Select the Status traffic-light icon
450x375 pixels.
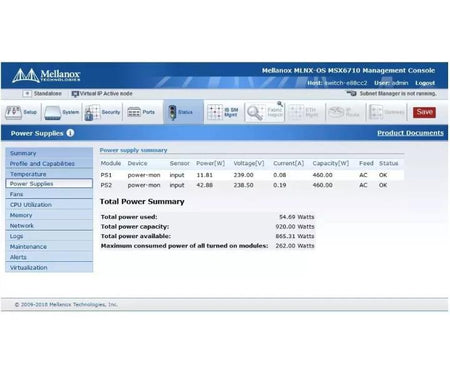tap(172, 112)
